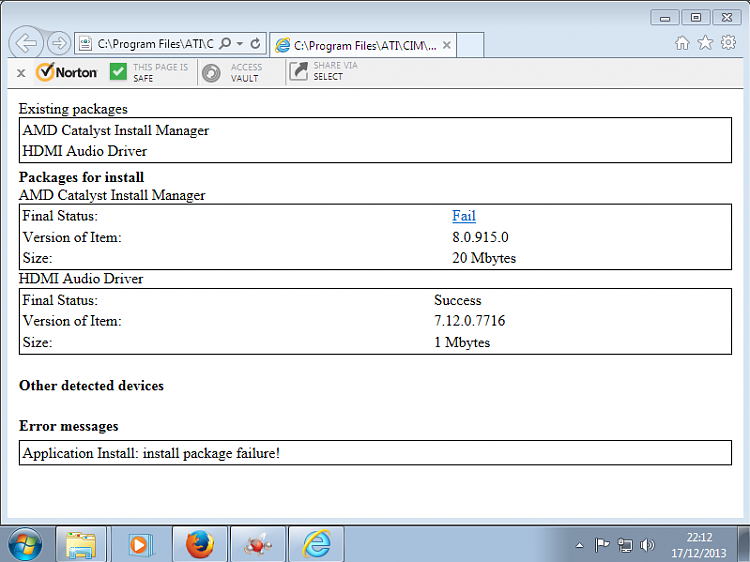Open the Tools gear menu

(728, 43)
